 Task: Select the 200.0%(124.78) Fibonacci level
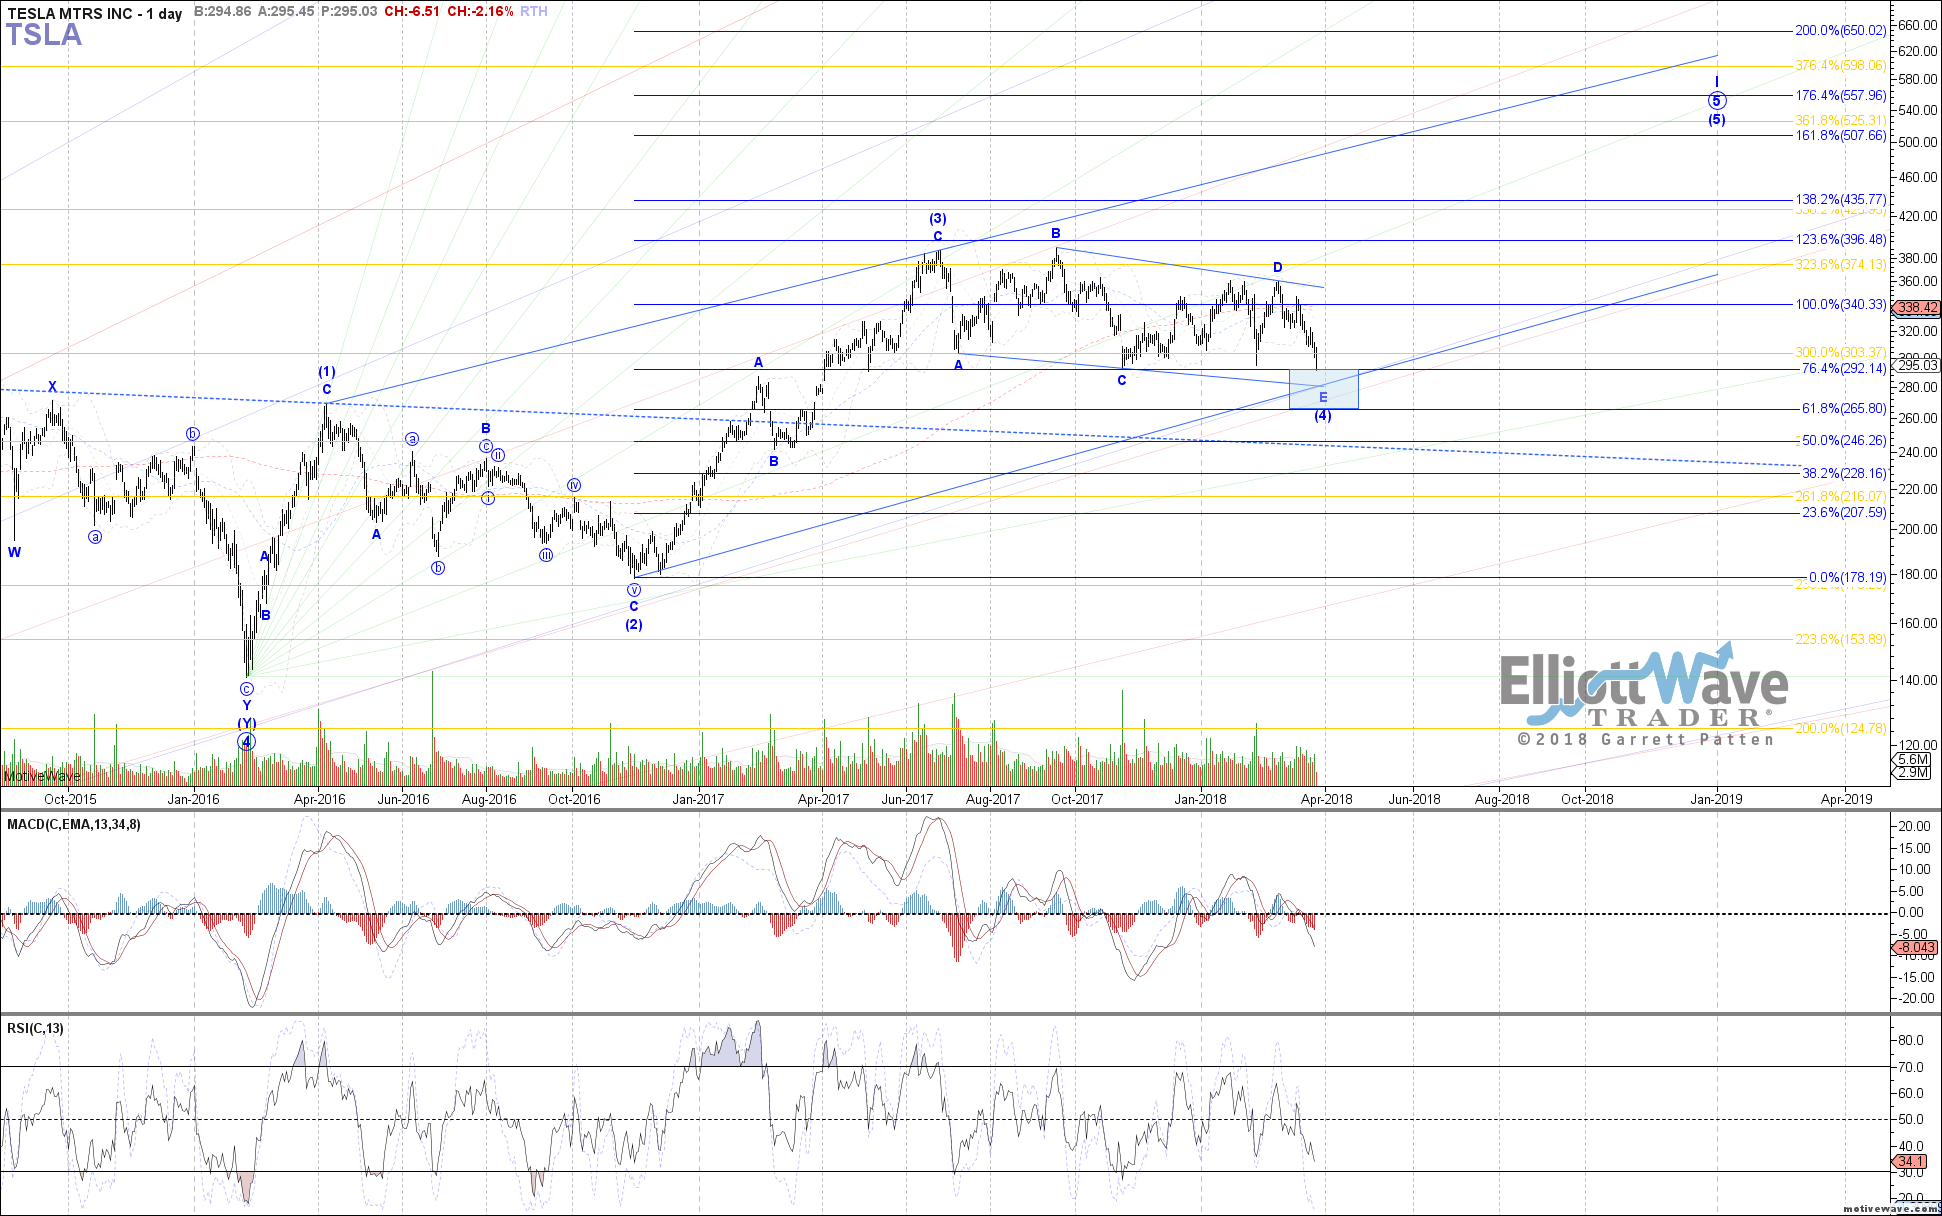coord(1840,729)
